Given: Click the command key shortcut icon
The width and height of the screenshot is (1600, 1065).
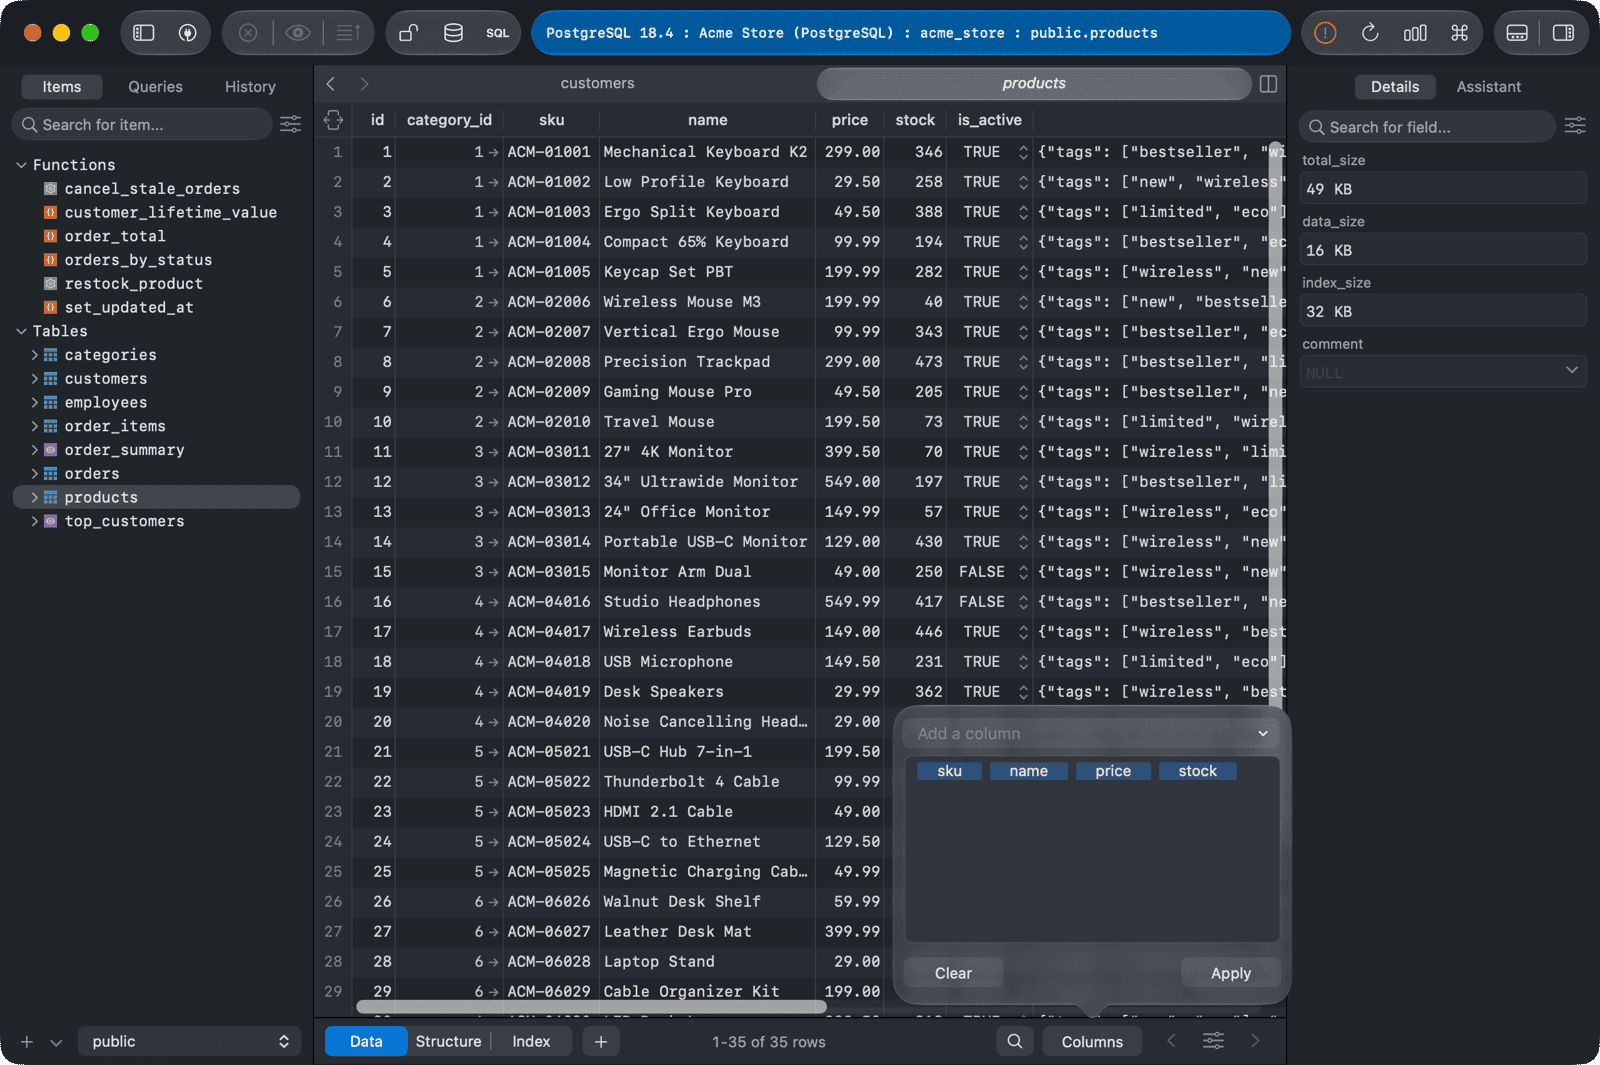Looking at the screenshot, I should point(1460,33).
